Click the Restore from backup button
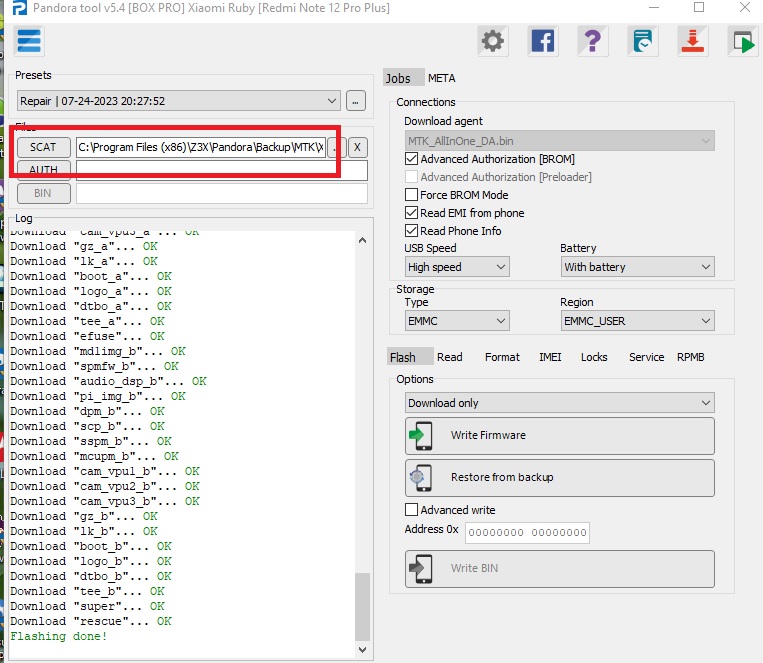The image size is (763, 663). (x=559, y=478)
